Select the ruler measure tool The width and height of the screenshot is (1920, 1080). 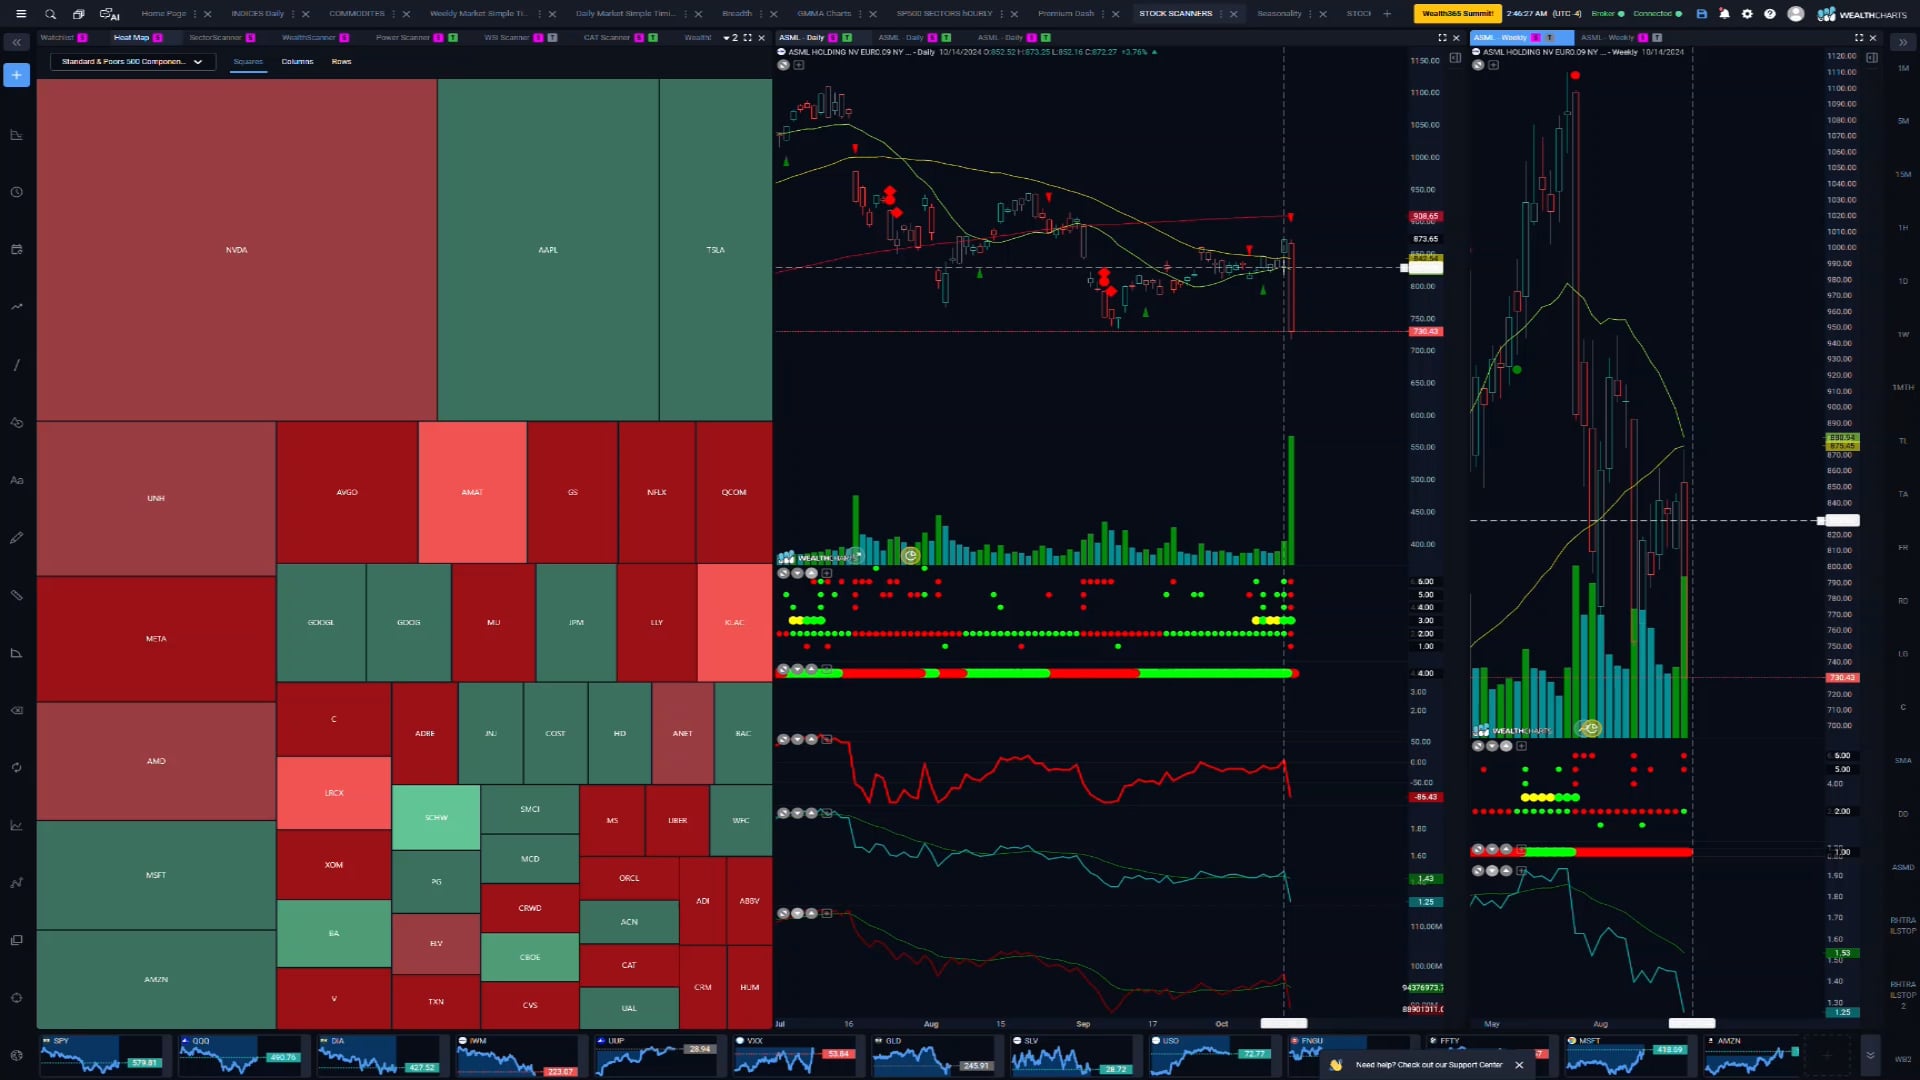(17, 595)
